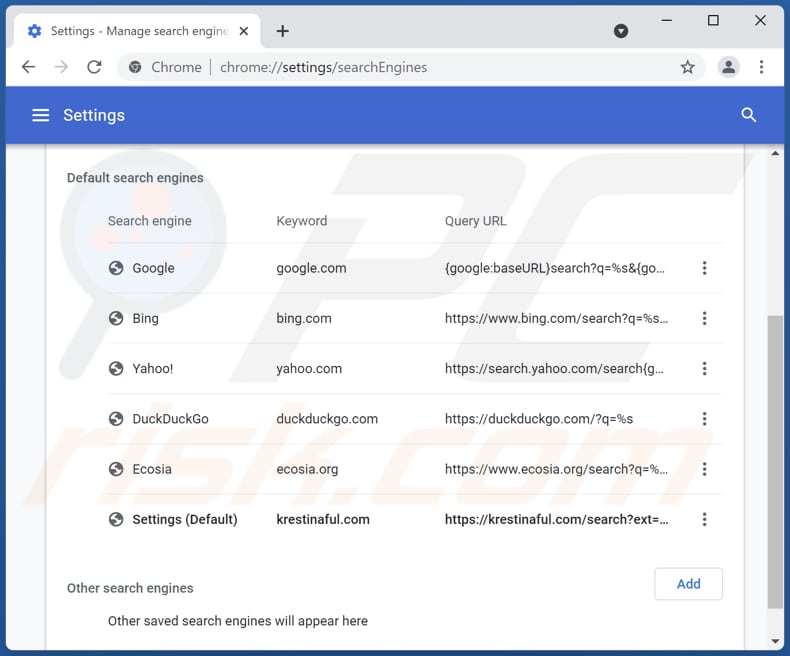Viewport: 790px width, 656px height.
Task: Click the vertical scrollbar thumb
Action: click(x=775, y=460)
